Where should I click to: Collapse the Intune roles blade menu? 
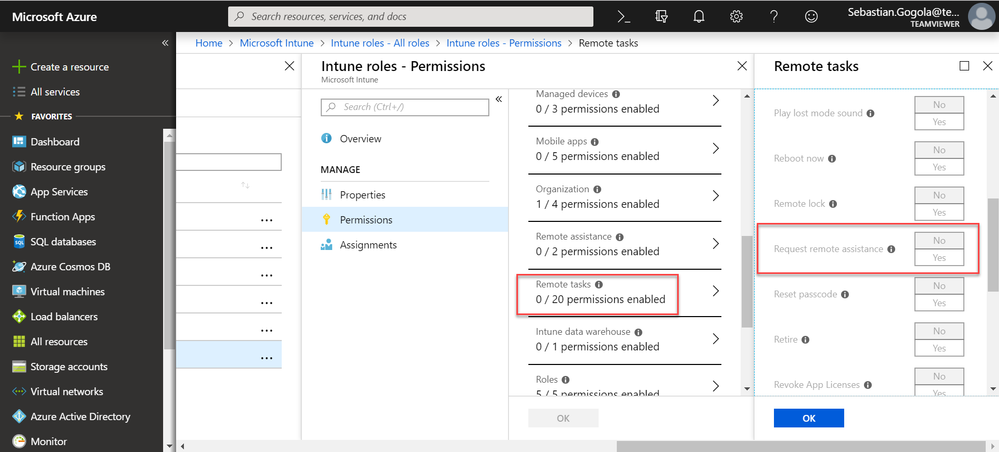tap(498, 99)
